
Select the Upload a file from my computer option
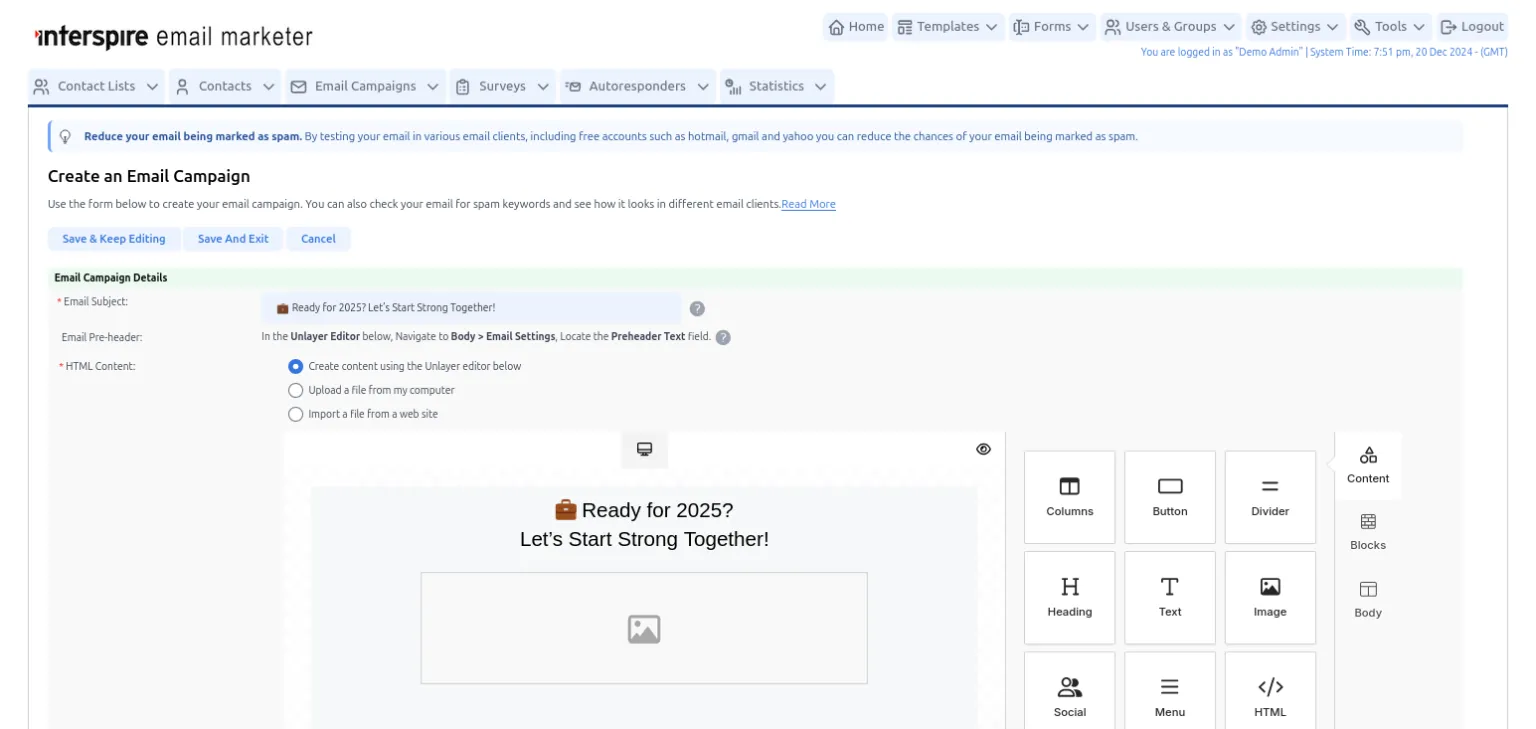point(295,390)
